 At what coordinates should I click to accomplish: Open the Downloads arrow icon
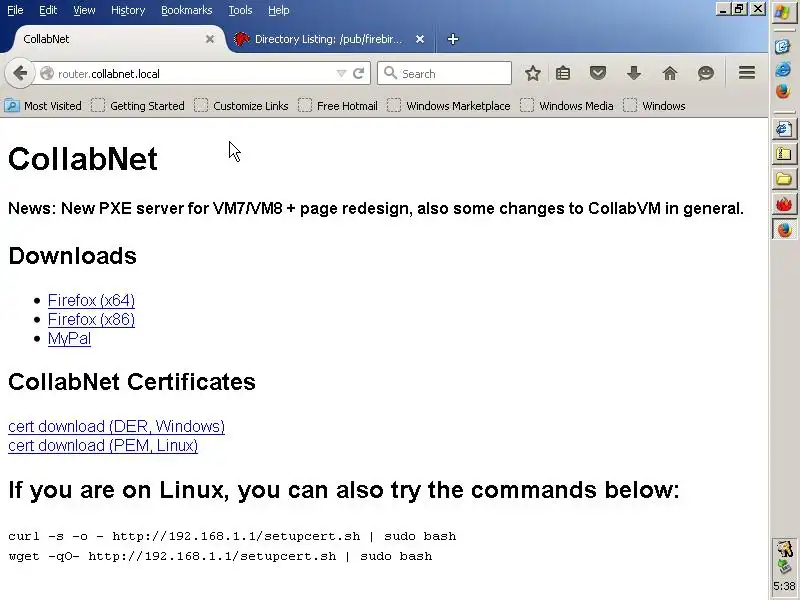634,73
